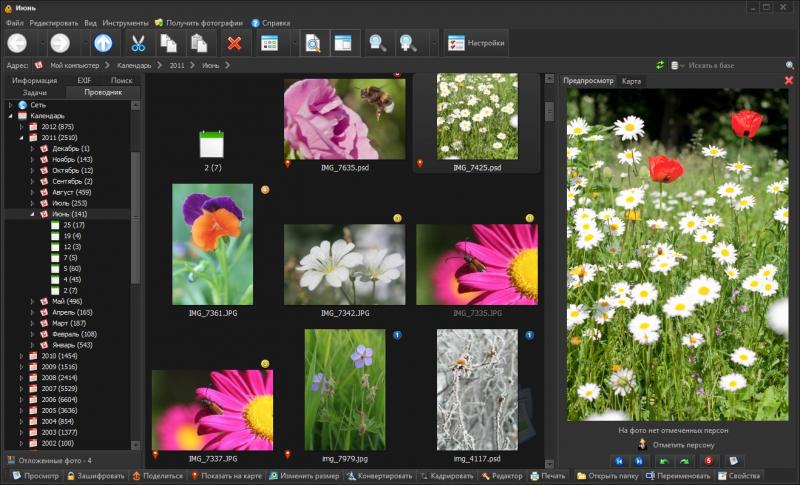
Task: Click the blue badge on img_4117.psd
Action: pyautogui.click(x=530, y=335)
